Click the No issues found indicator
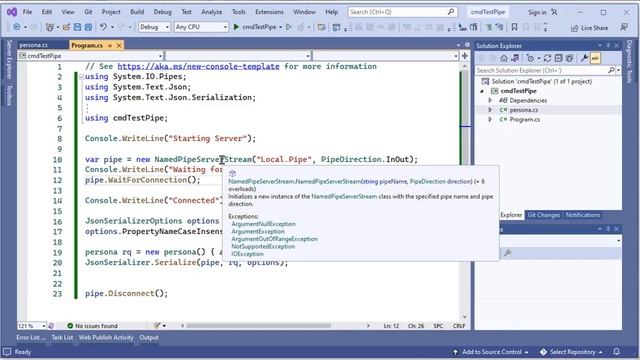 tap(92, 326)
